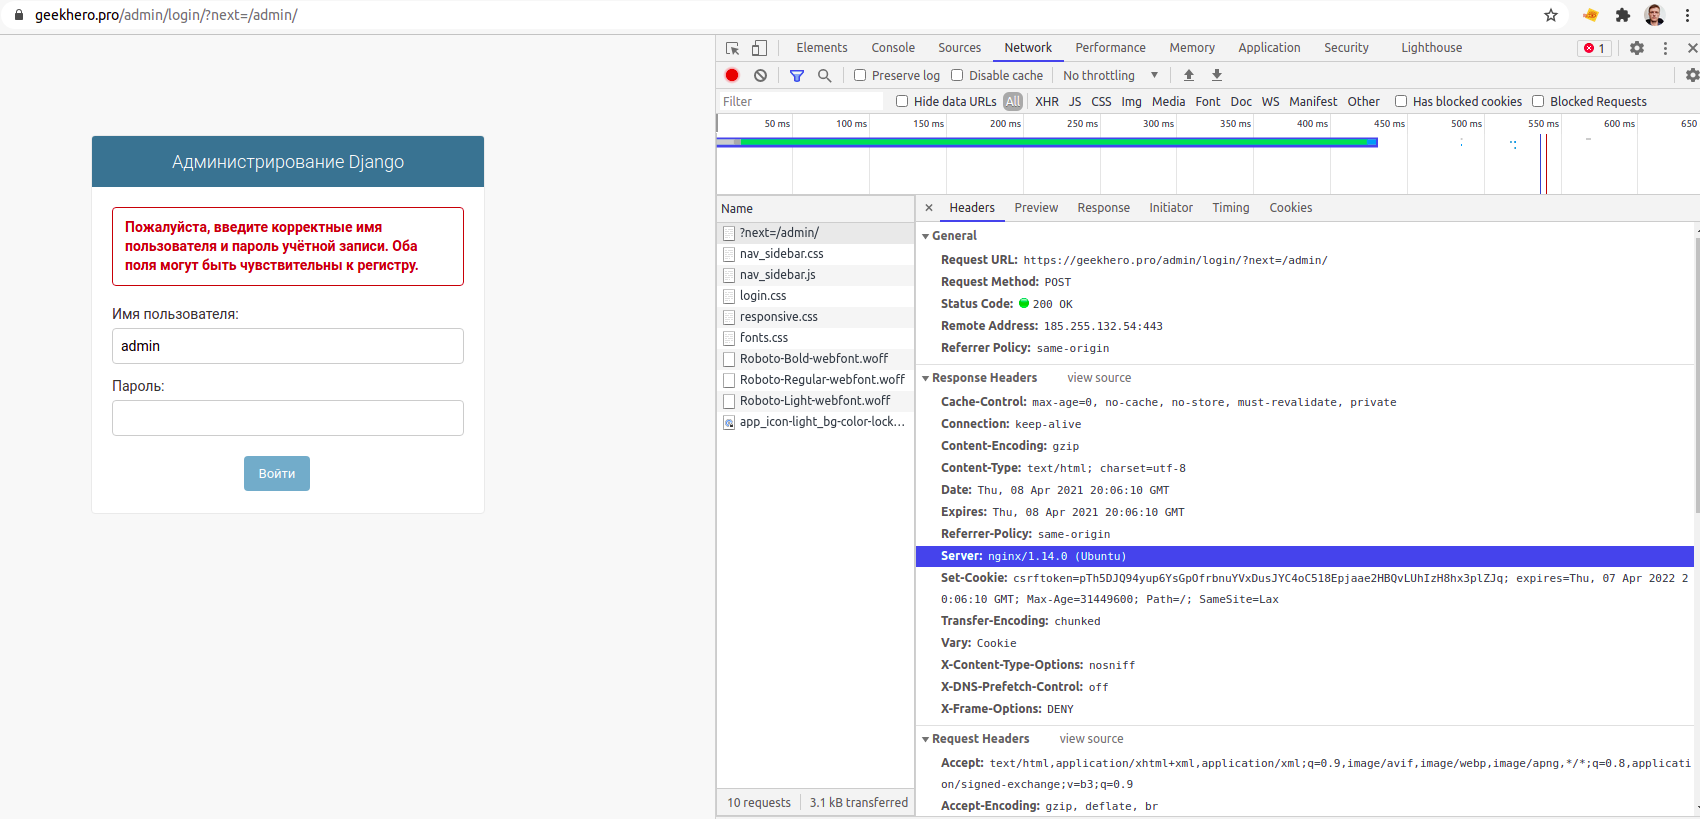Import HAR file upload arrow

1189,75
